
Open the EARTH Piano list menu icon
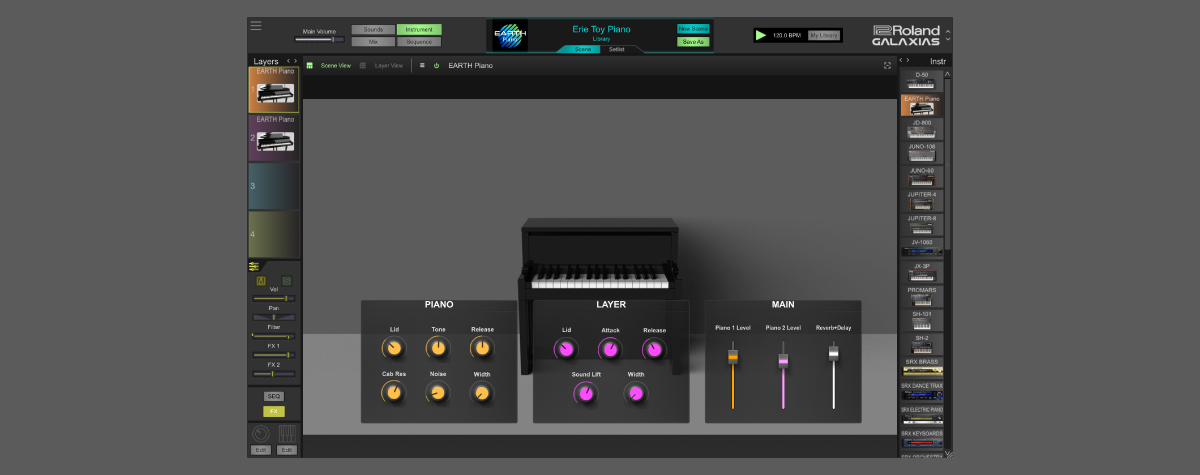pyautogui.click(x=422, y=66)
